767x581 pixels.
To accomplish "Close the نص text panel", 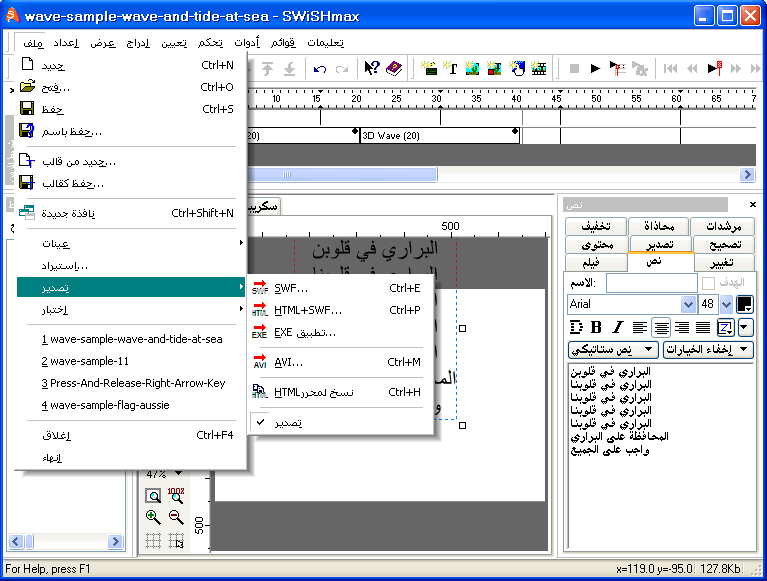I will click(x=753, y=204).
